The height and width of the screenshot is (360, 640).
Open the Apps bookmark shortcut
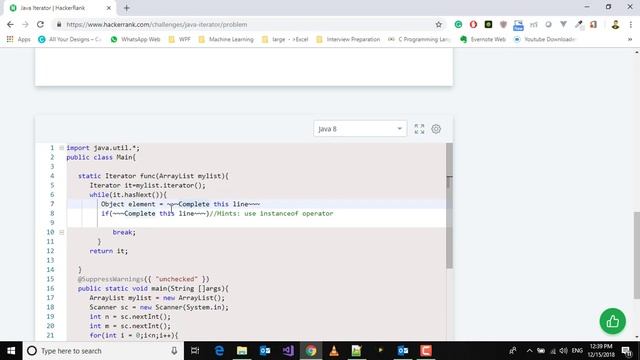pos(19,39)
